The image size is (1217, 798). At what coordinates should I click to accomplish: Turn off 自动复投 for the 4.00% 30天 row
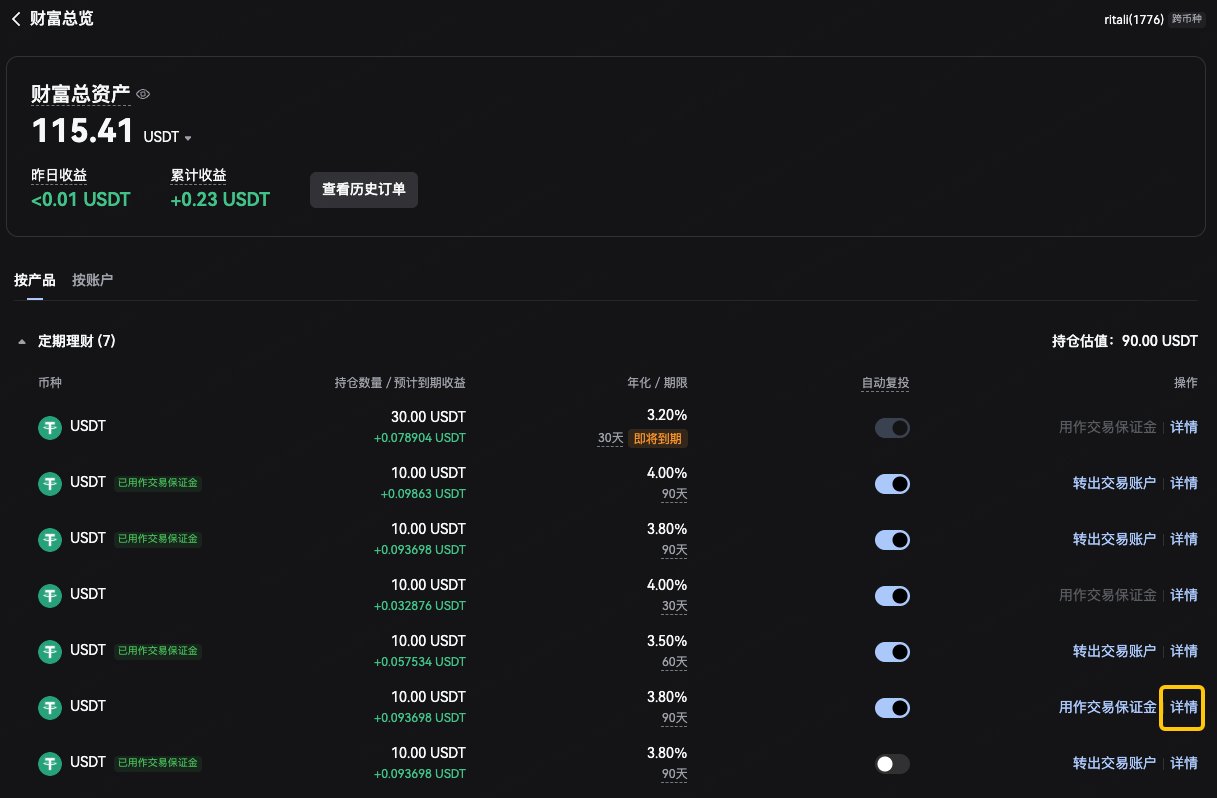tap(892, 596)
